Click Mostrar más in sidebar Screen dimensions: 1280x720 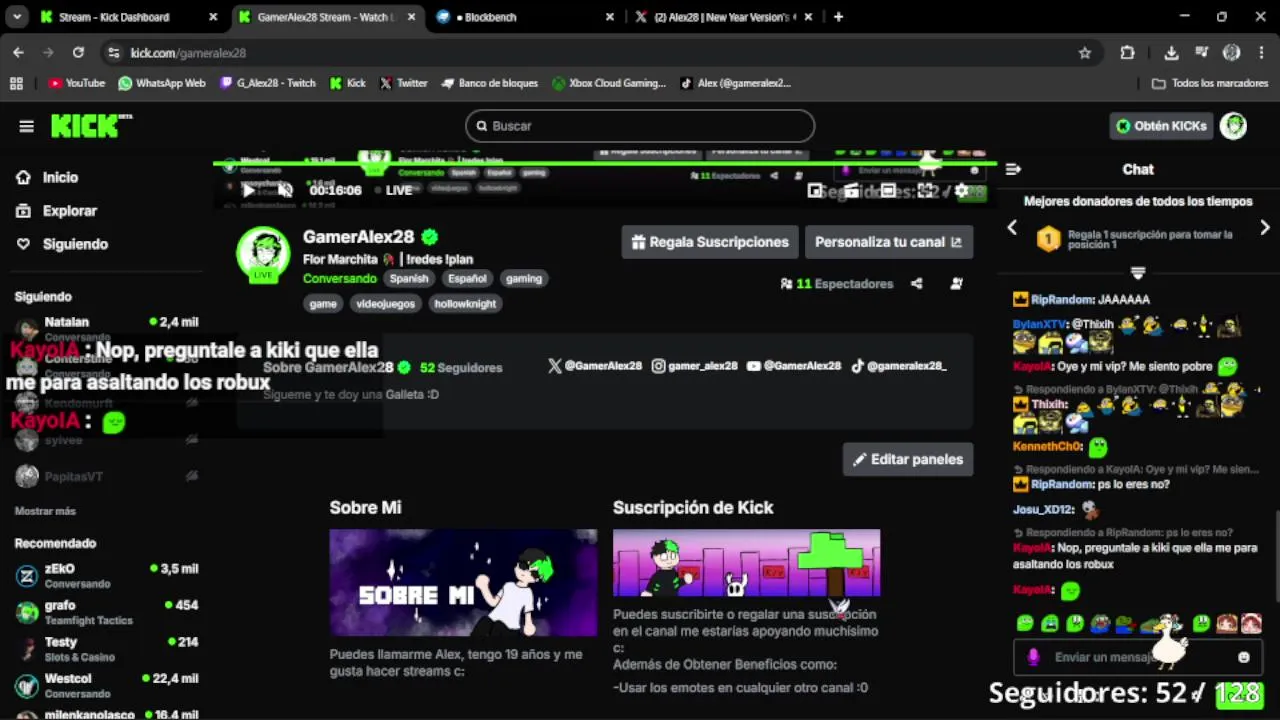(45, 511)
